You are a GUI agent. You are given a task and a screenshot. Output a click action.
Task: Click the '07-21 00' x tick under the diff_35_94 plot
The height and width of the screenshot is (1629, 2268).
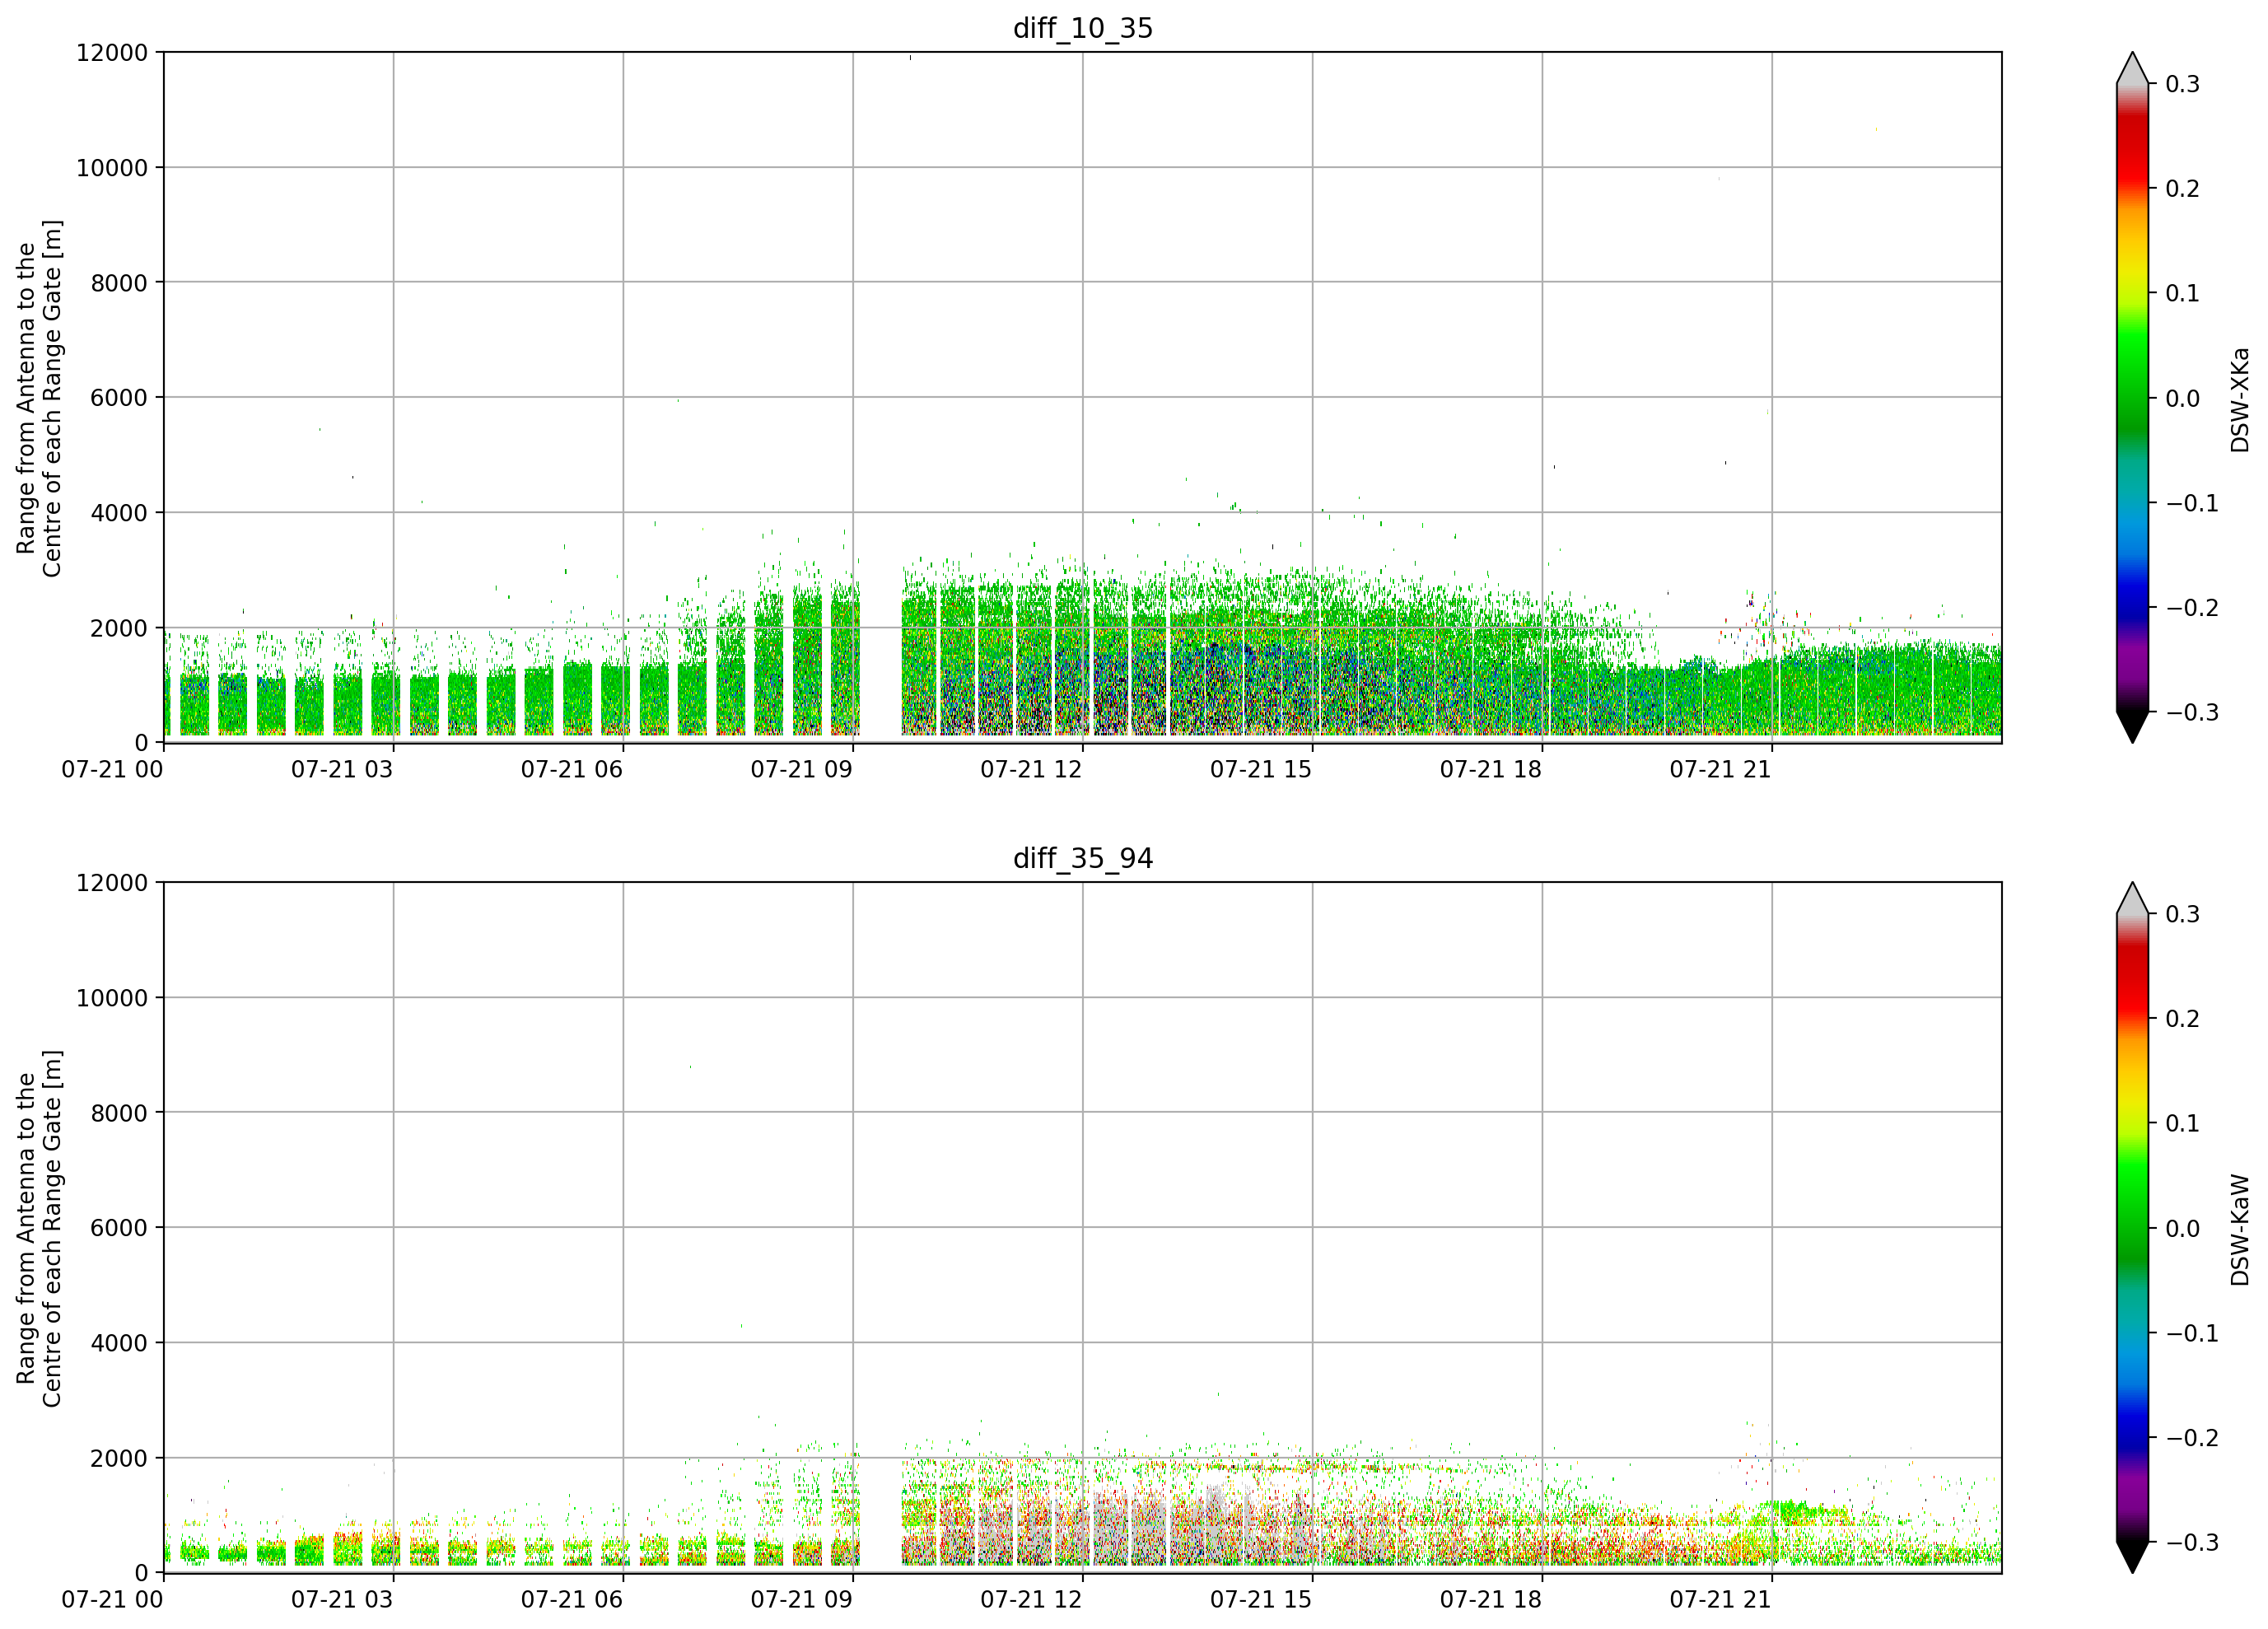112,1599
